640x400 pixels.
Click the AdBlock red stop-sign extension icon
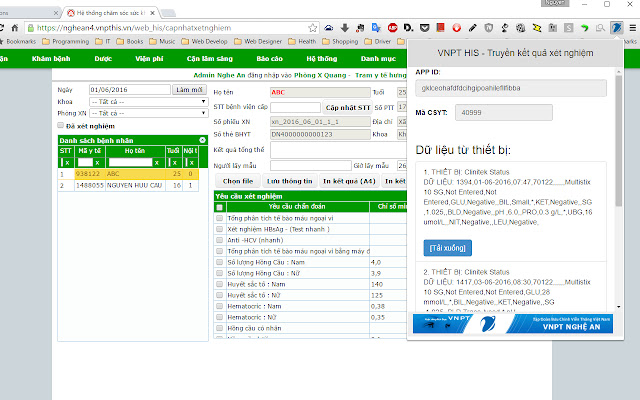(393, 28)
